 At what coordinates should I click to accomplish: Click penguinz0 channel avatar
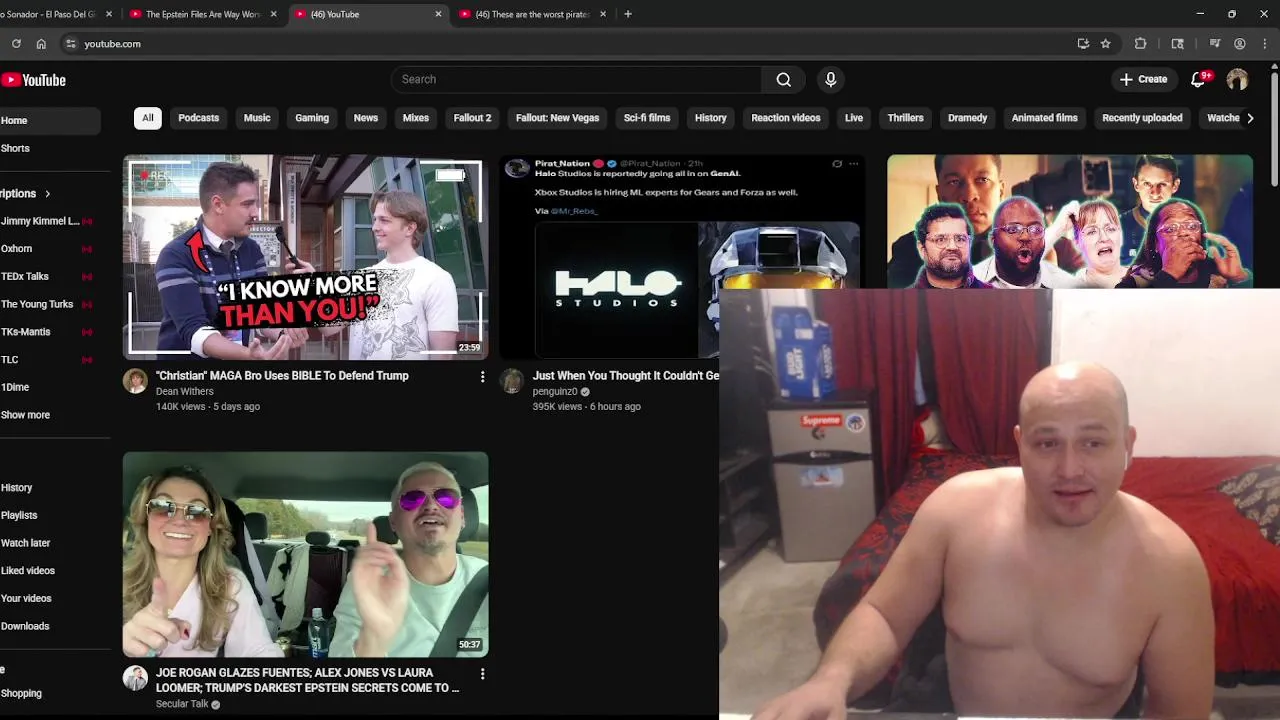click(512, 381)
